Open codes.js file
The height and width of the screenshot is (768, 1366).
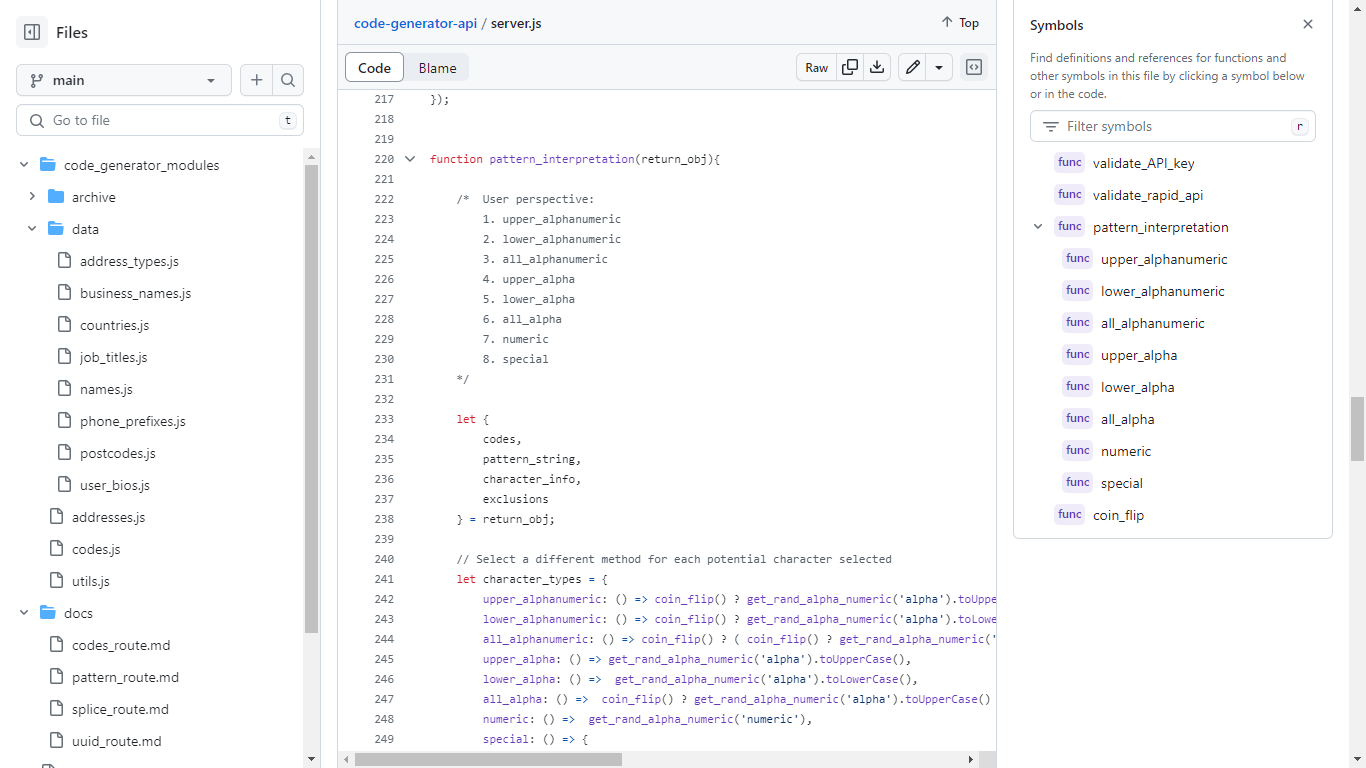pyautogui.click(x=96, y=549)
